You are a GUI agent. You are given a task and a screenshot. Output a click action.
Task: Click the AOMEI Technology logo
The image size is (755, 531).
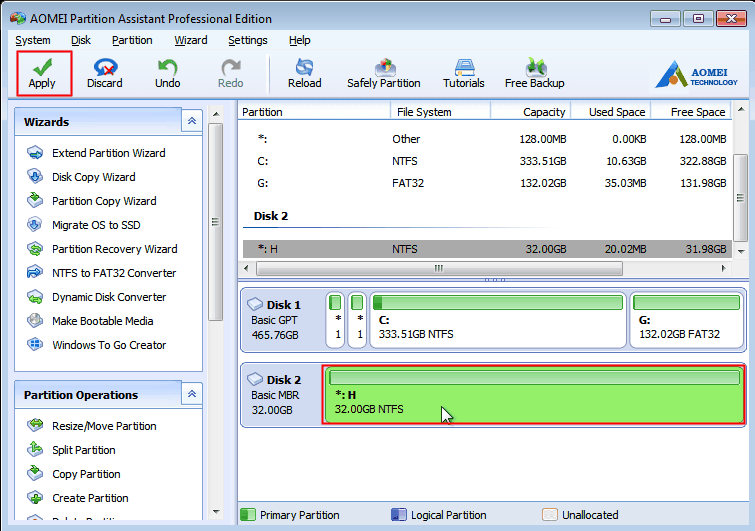[696, 75]
